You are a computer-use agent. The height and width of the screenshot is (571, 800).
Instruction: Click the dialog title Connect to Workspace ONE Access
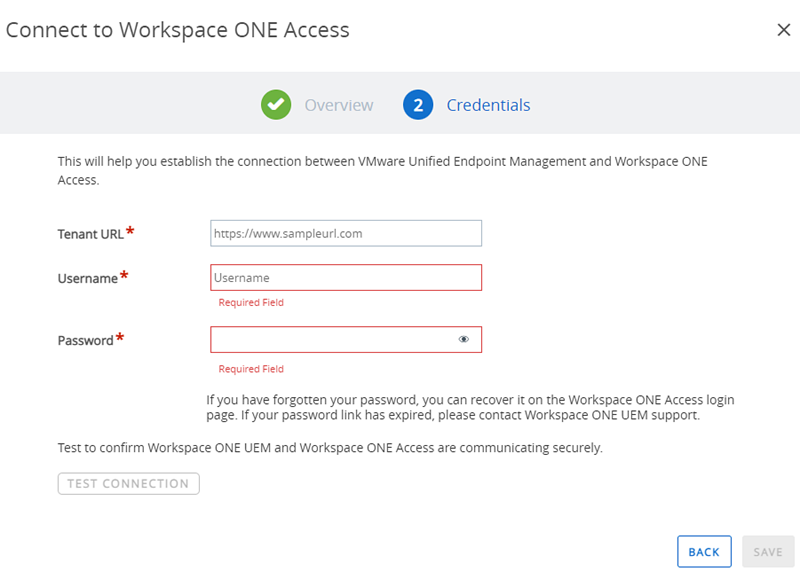(178, 30)
